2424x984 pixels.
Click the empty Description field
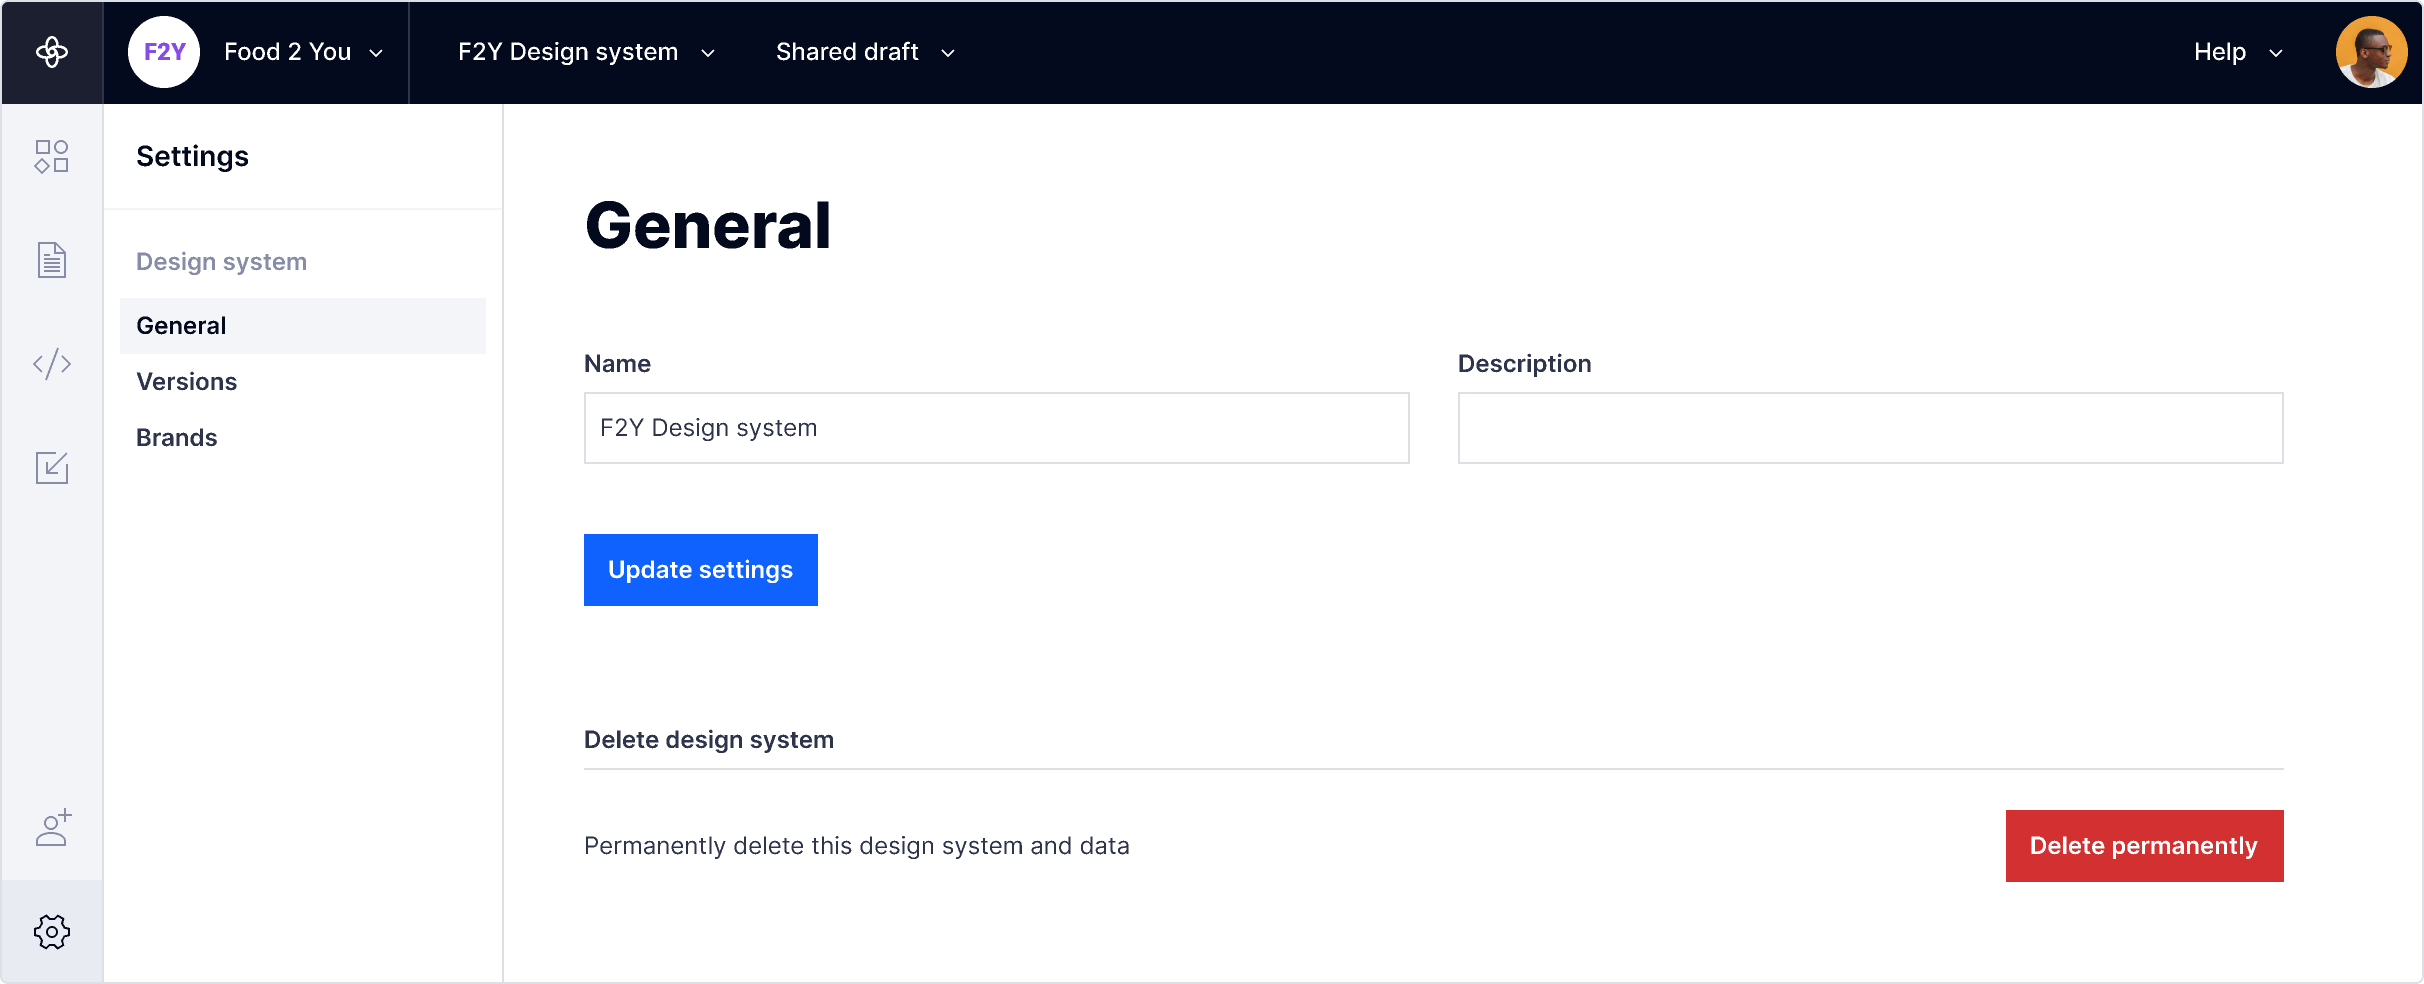pos(1870,428)
